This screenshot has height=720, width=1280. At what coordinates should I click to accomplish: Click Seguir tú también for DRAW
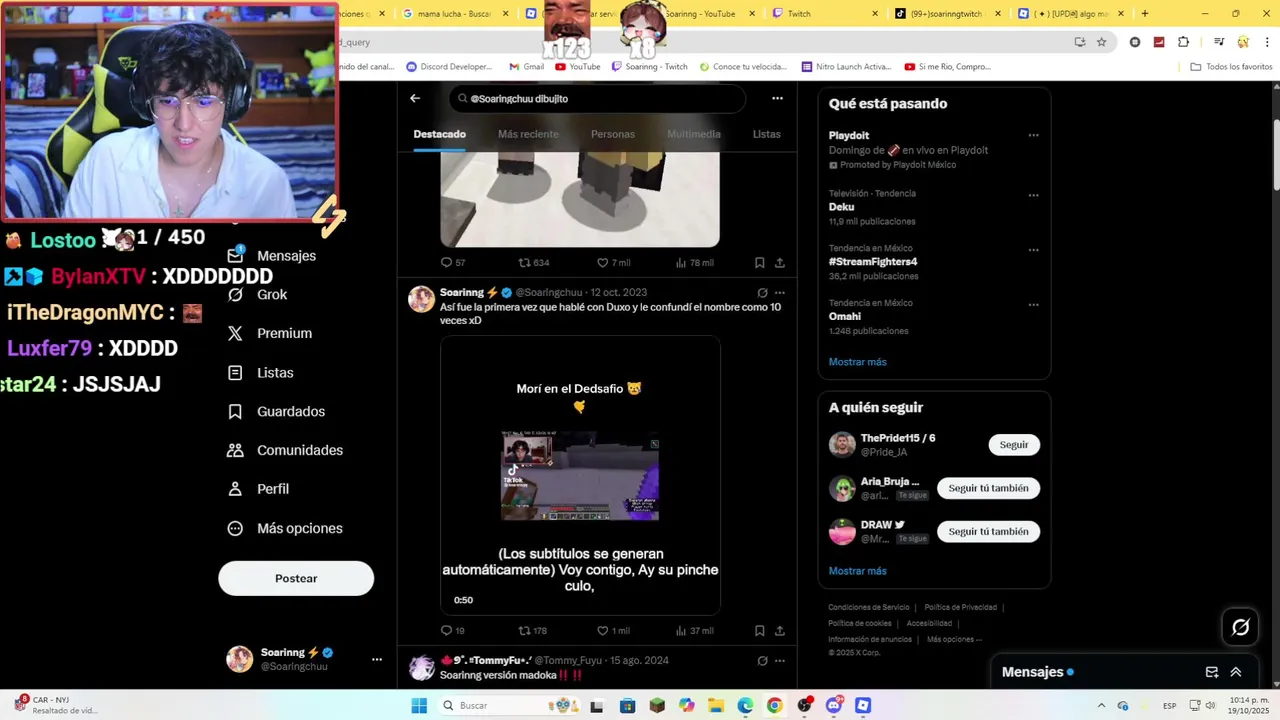click(988, 531)
